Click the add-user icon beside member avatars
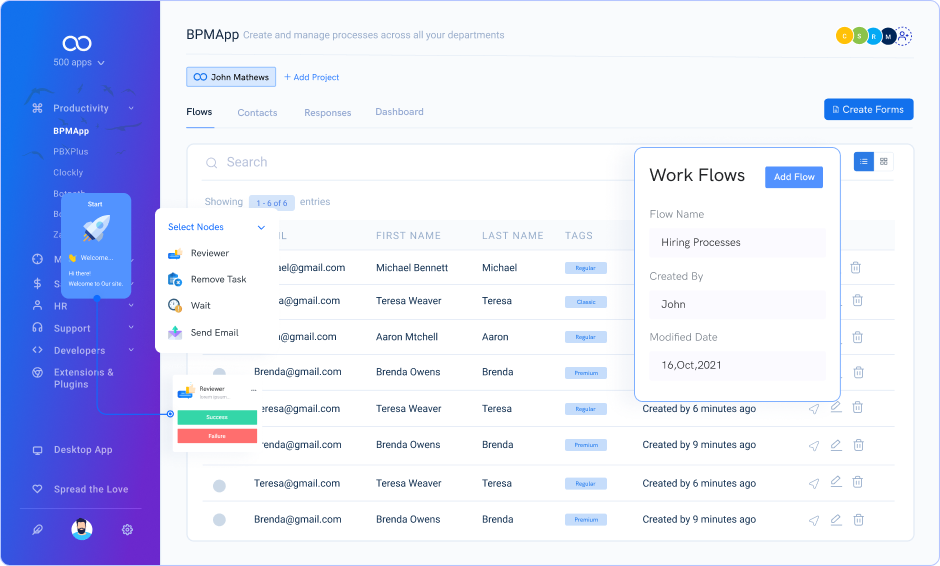940x566 pixels. point(904,36)
